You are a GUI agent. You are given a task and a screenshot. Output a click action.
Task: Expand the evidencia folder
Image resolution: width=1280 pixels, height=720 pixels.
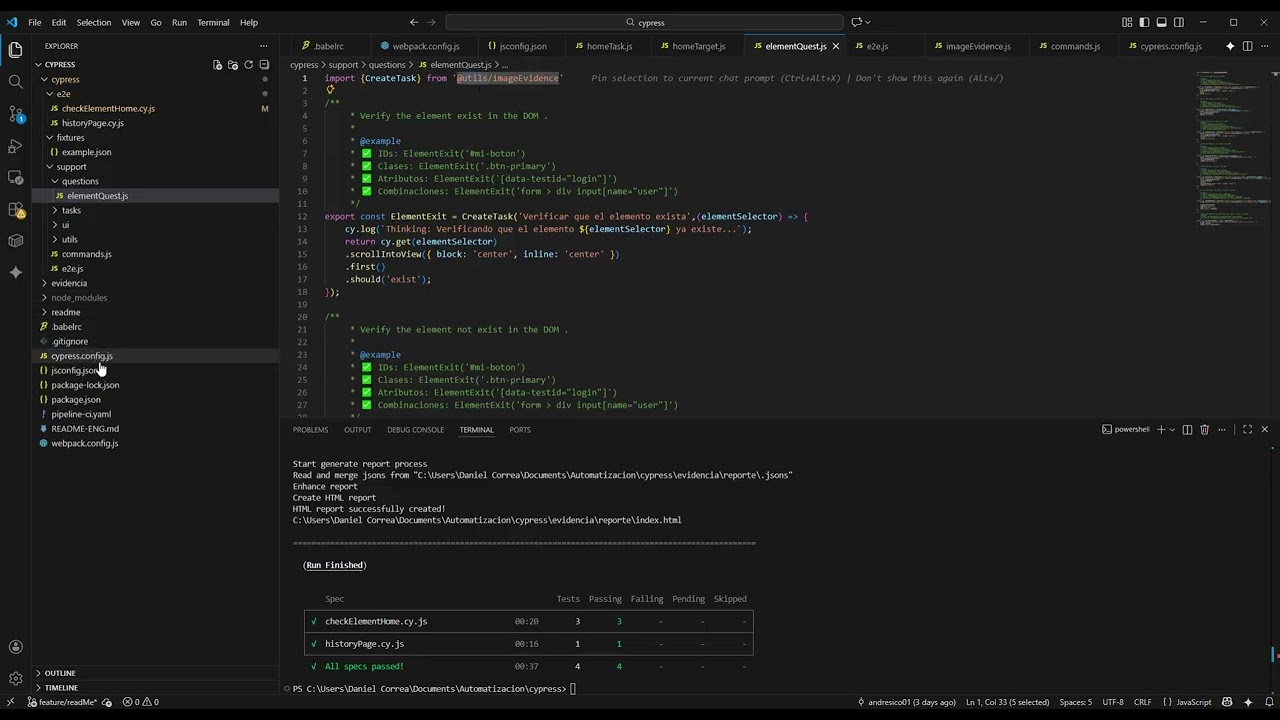69,283
